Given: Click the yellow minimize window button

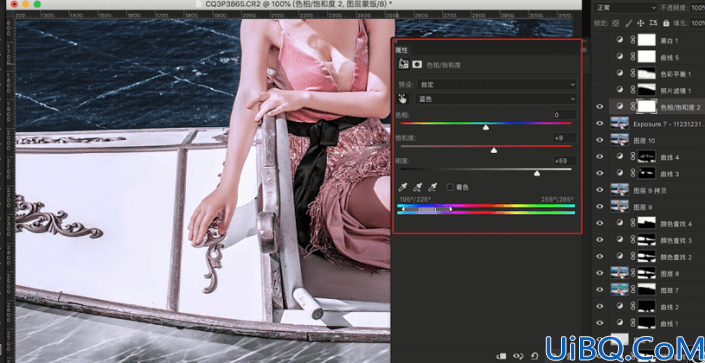Looking at the screenshot, I should (26, 4).
